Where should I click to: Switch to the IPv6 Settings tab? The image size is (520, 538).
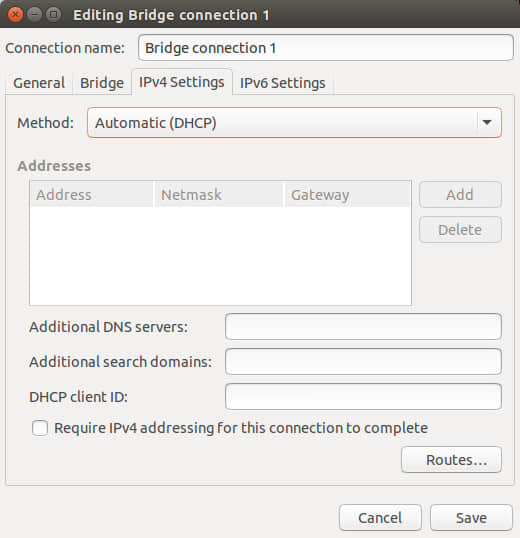point(283,83)
